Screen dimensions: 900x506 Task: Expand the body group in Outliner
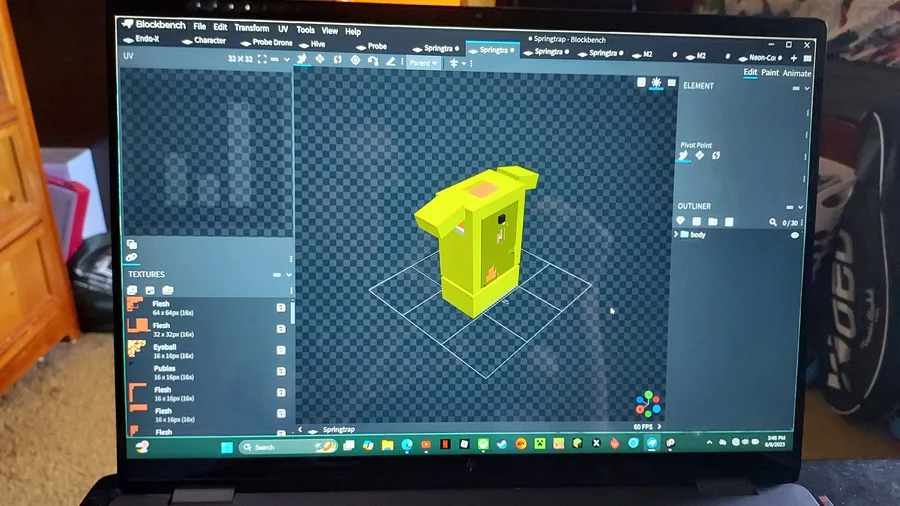(x=676, y=234)
